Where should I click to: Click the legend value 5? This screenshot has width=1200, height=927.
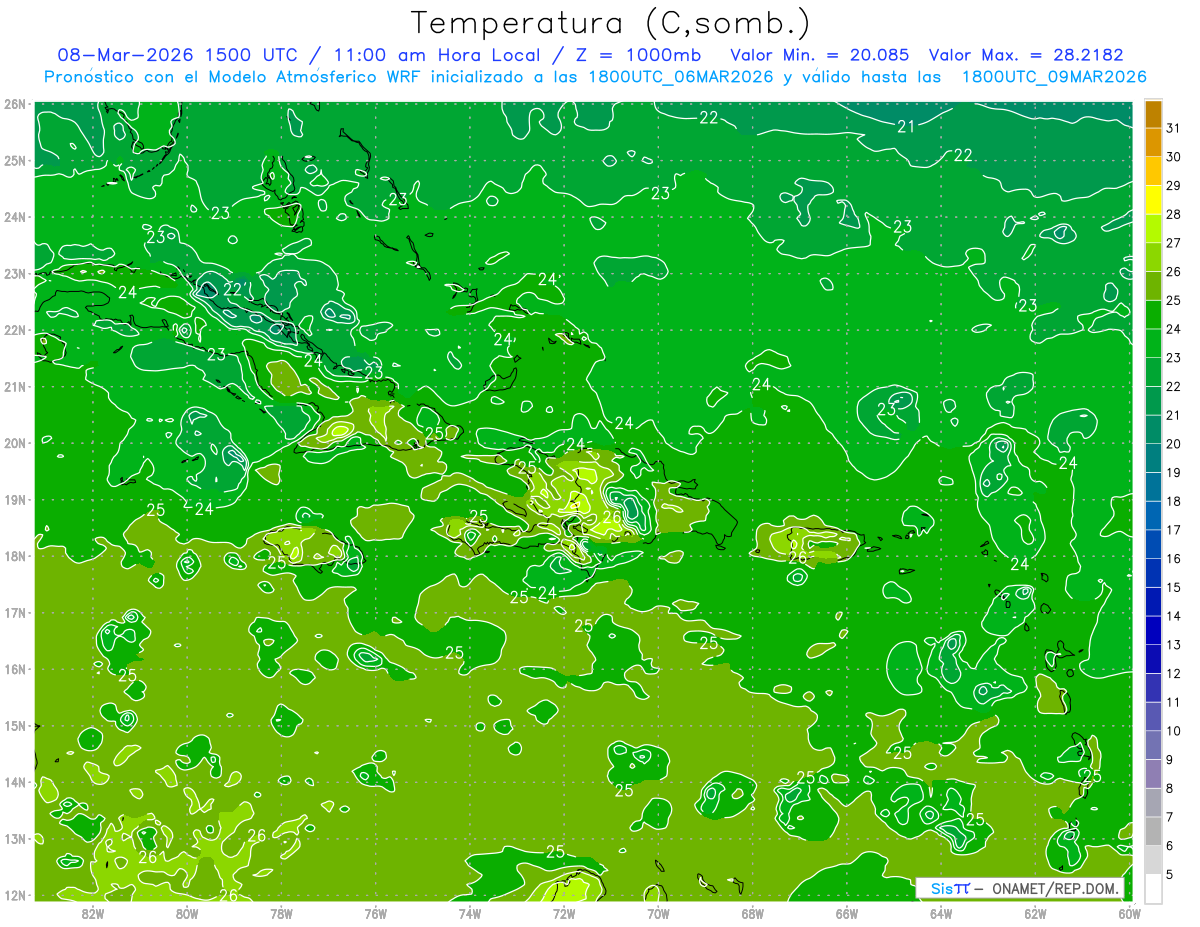point(1171,875)
